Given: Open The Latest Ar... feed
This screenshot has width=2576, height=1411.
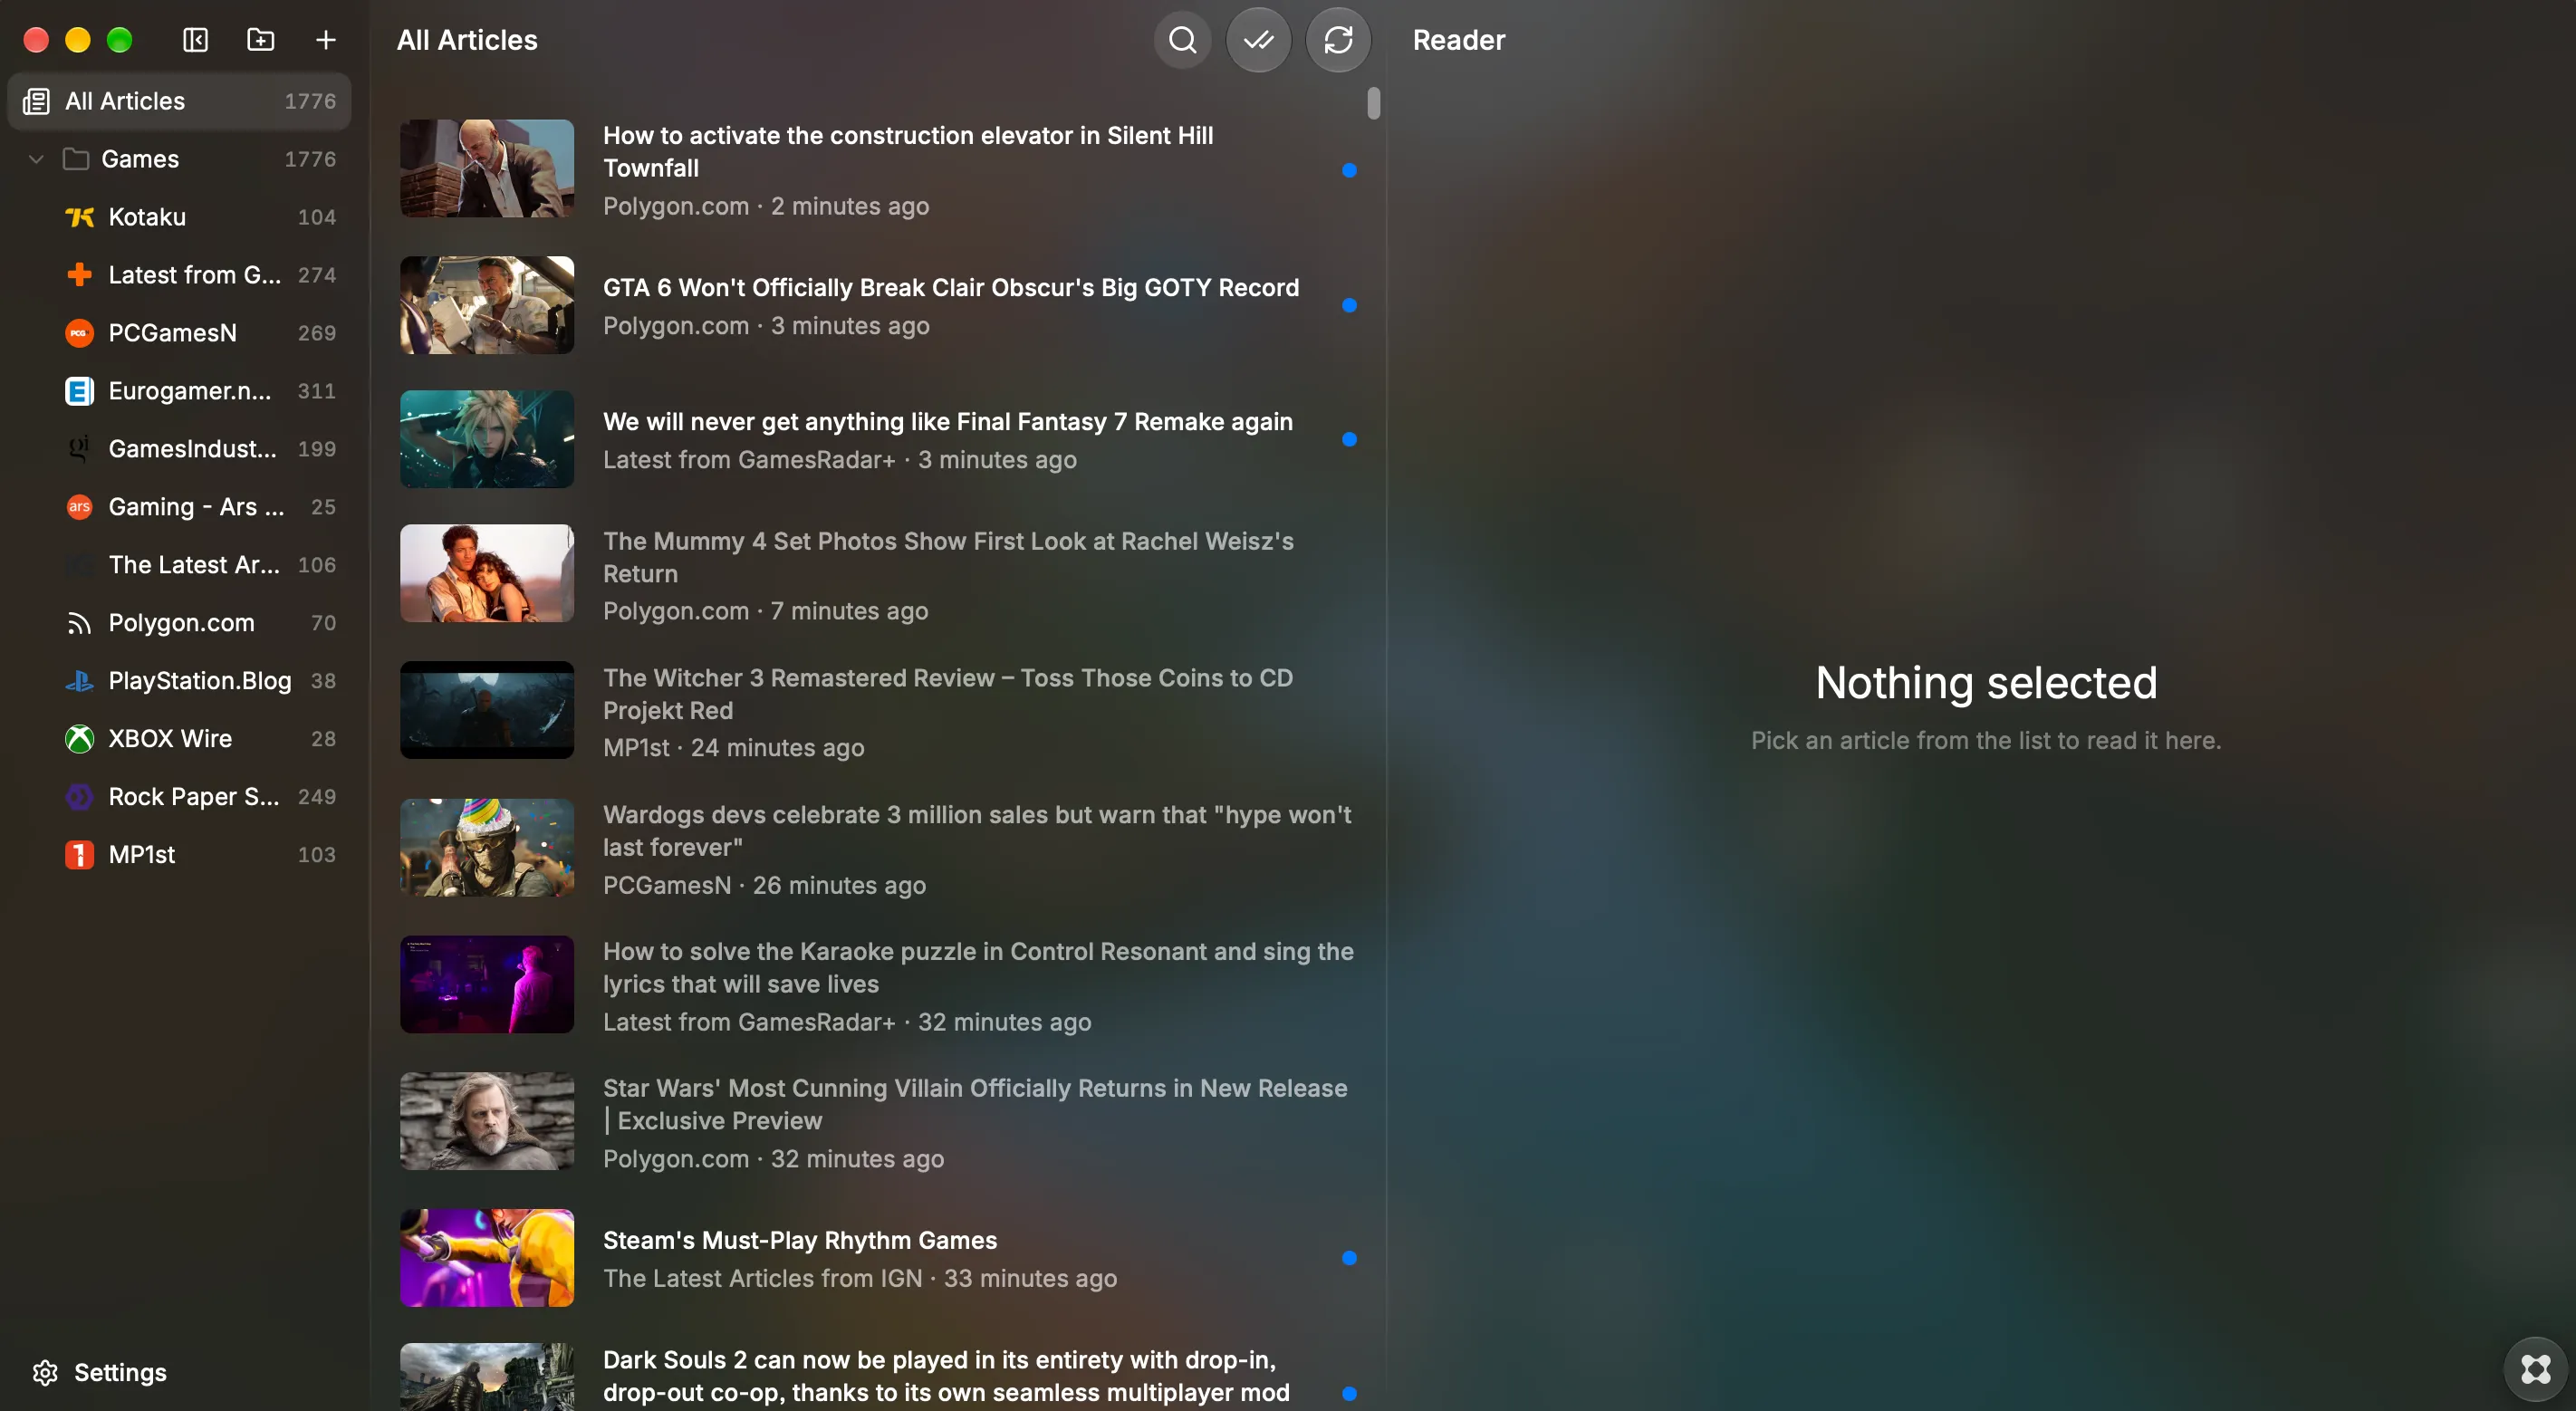Looking at the screenshot, I should click(x=180, y=565).
